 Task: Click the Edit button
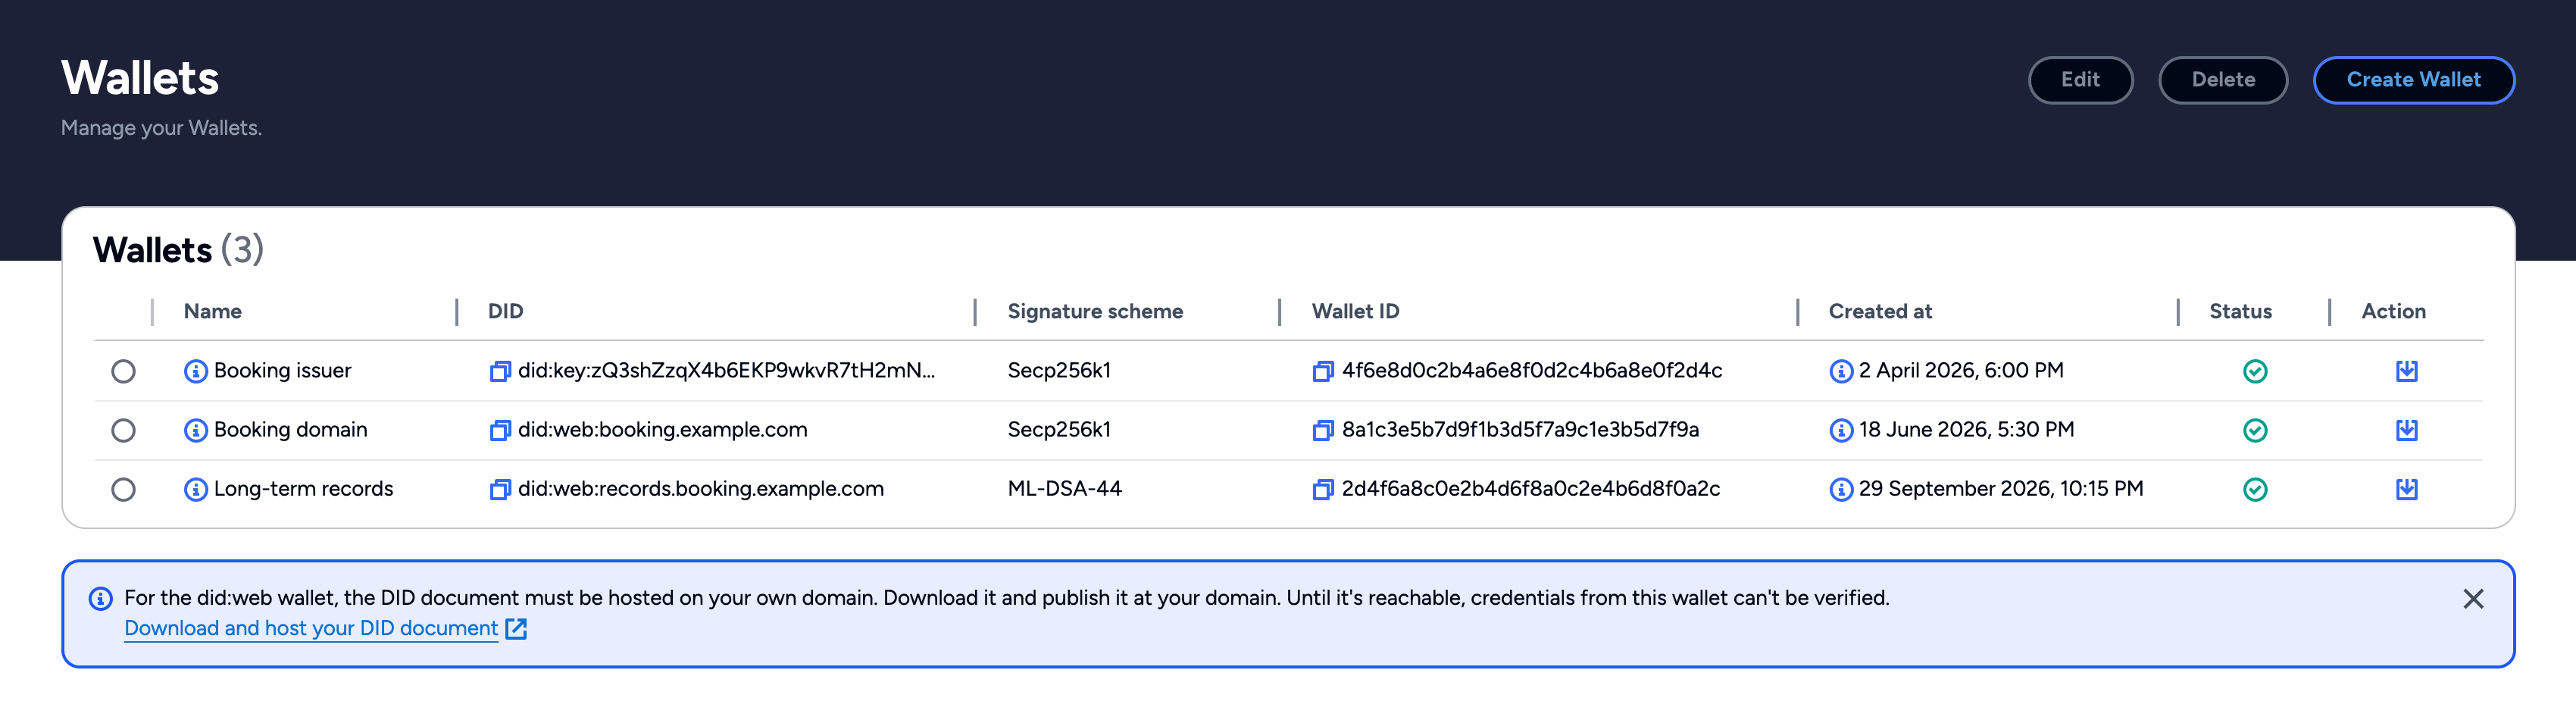coord(2080,80)
